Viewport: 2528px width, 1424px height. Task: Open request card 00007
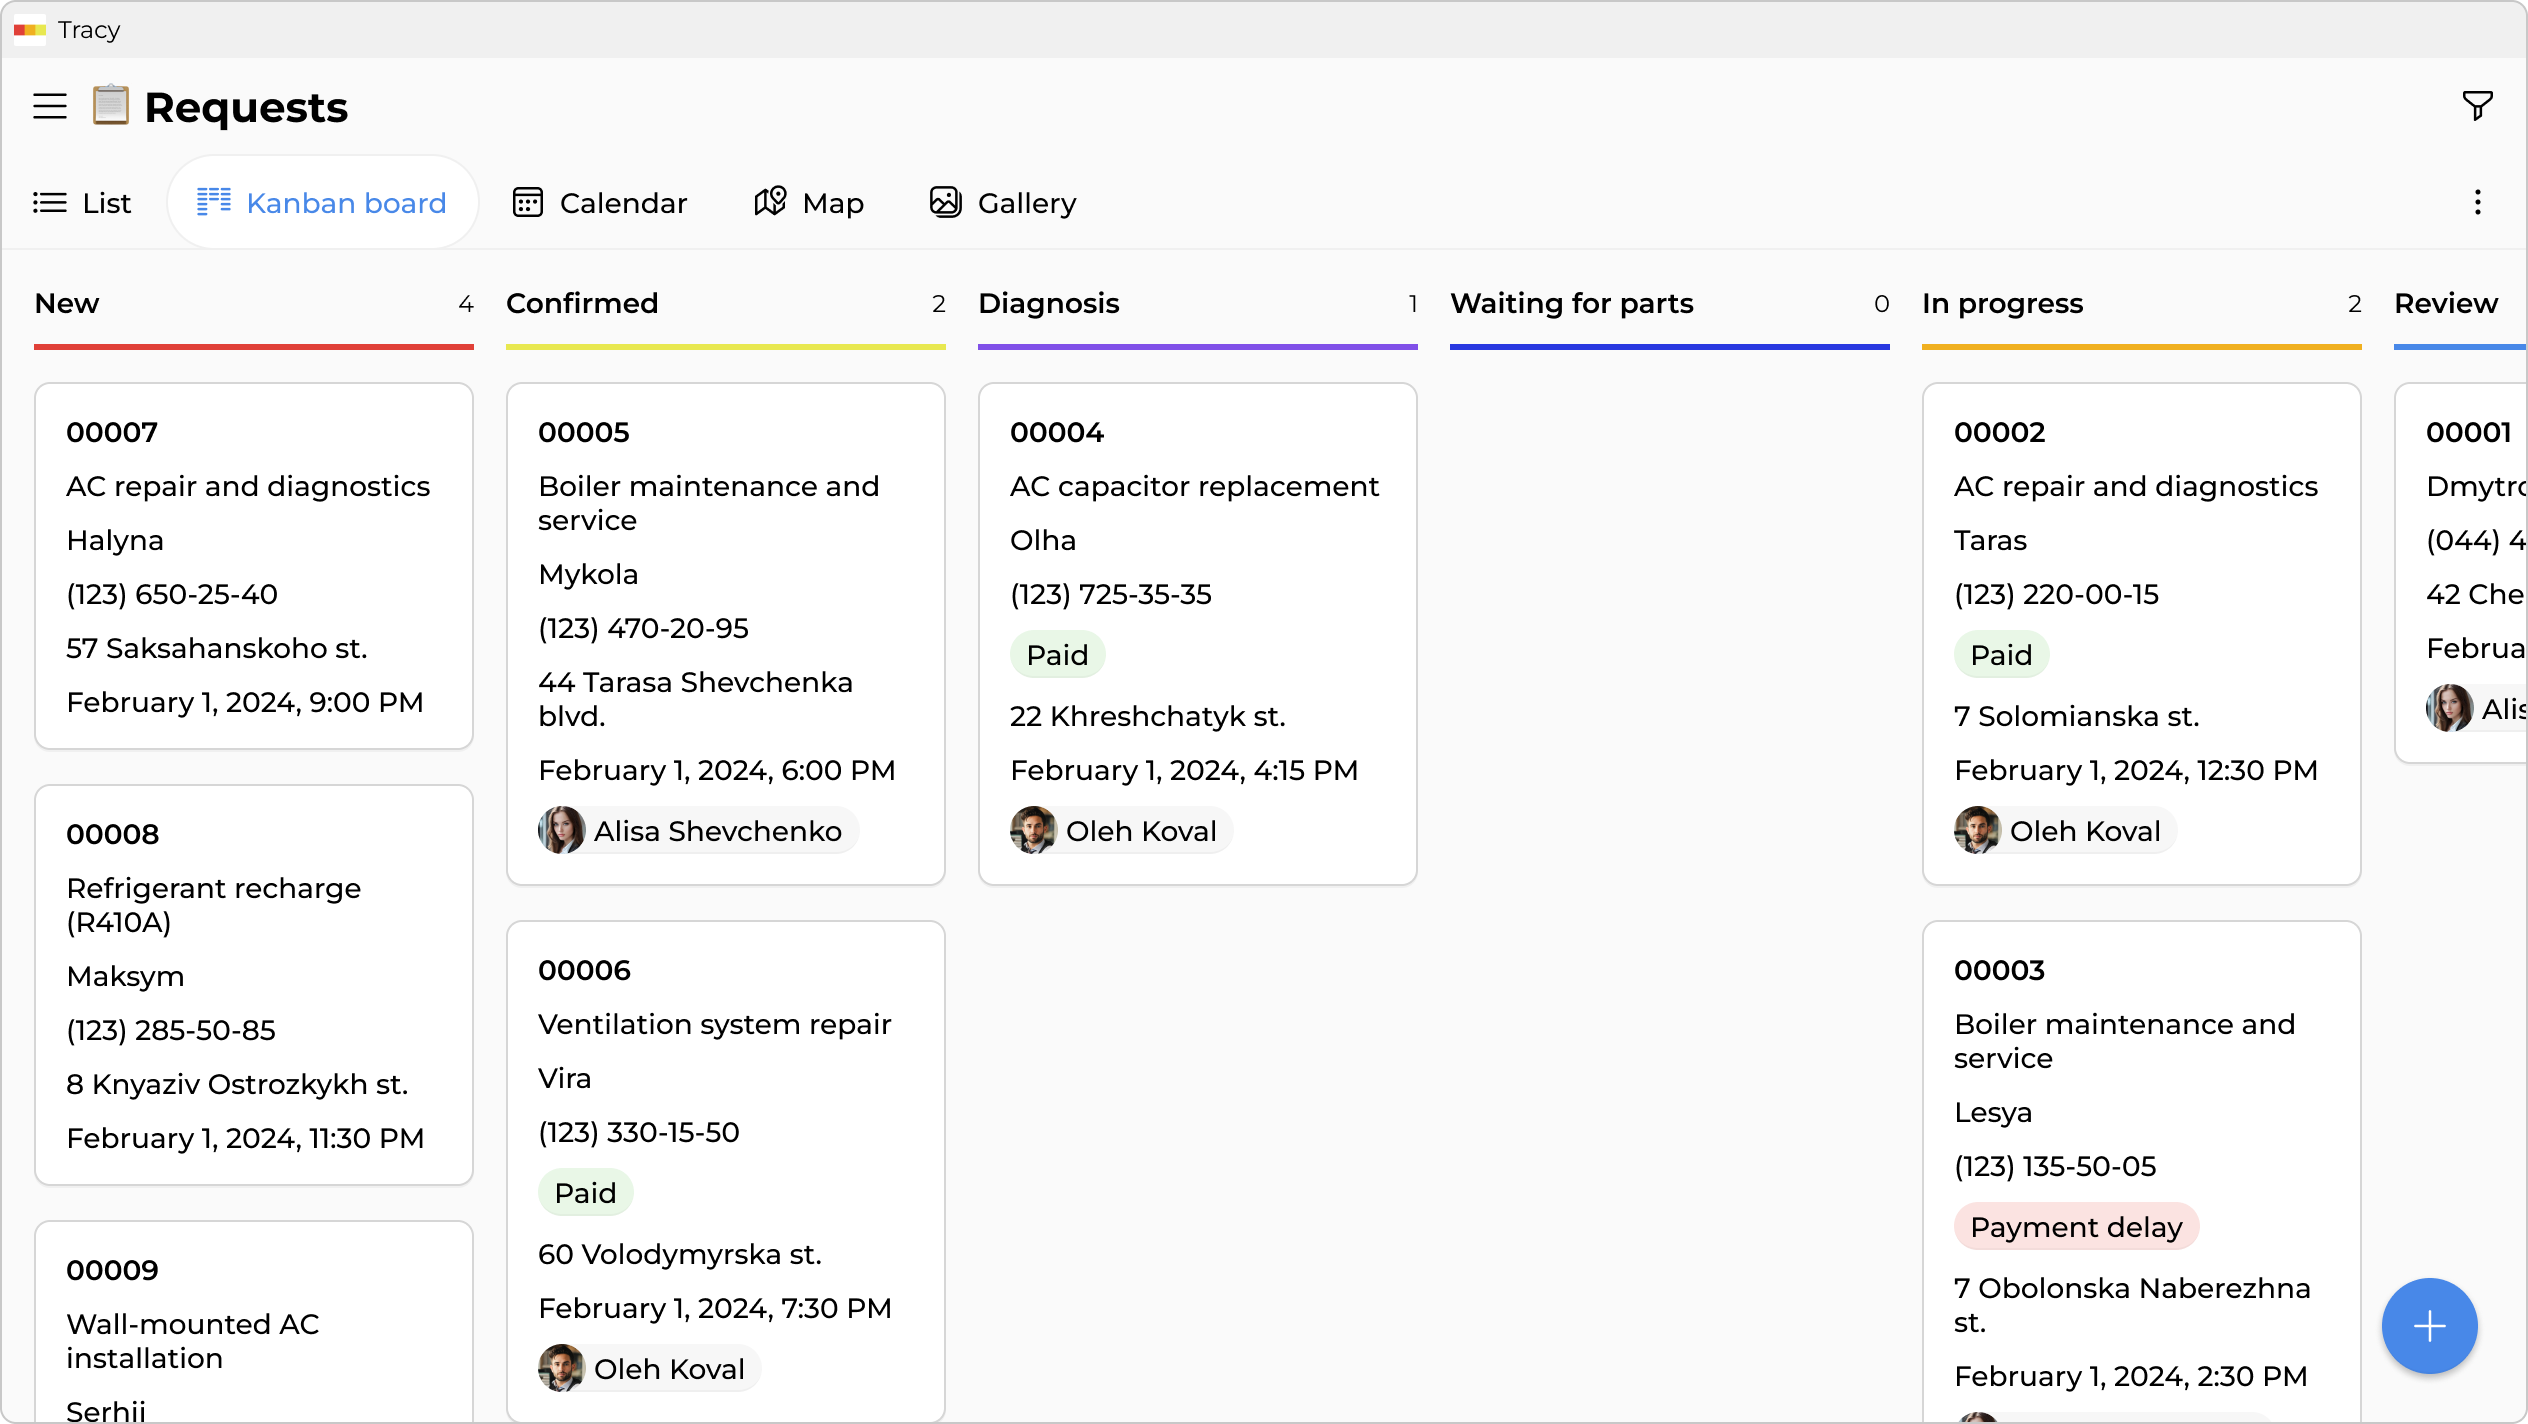point(253,565)
